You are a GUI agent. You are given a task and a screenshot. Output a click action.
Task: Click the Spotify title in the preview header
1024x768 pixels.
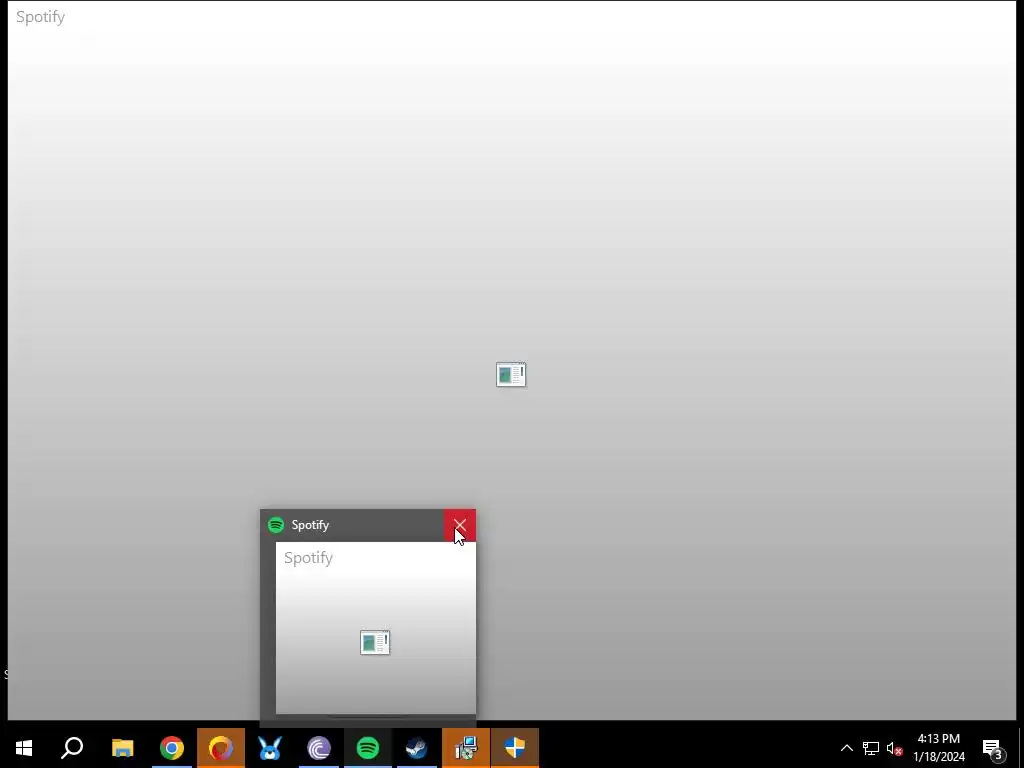310,525
